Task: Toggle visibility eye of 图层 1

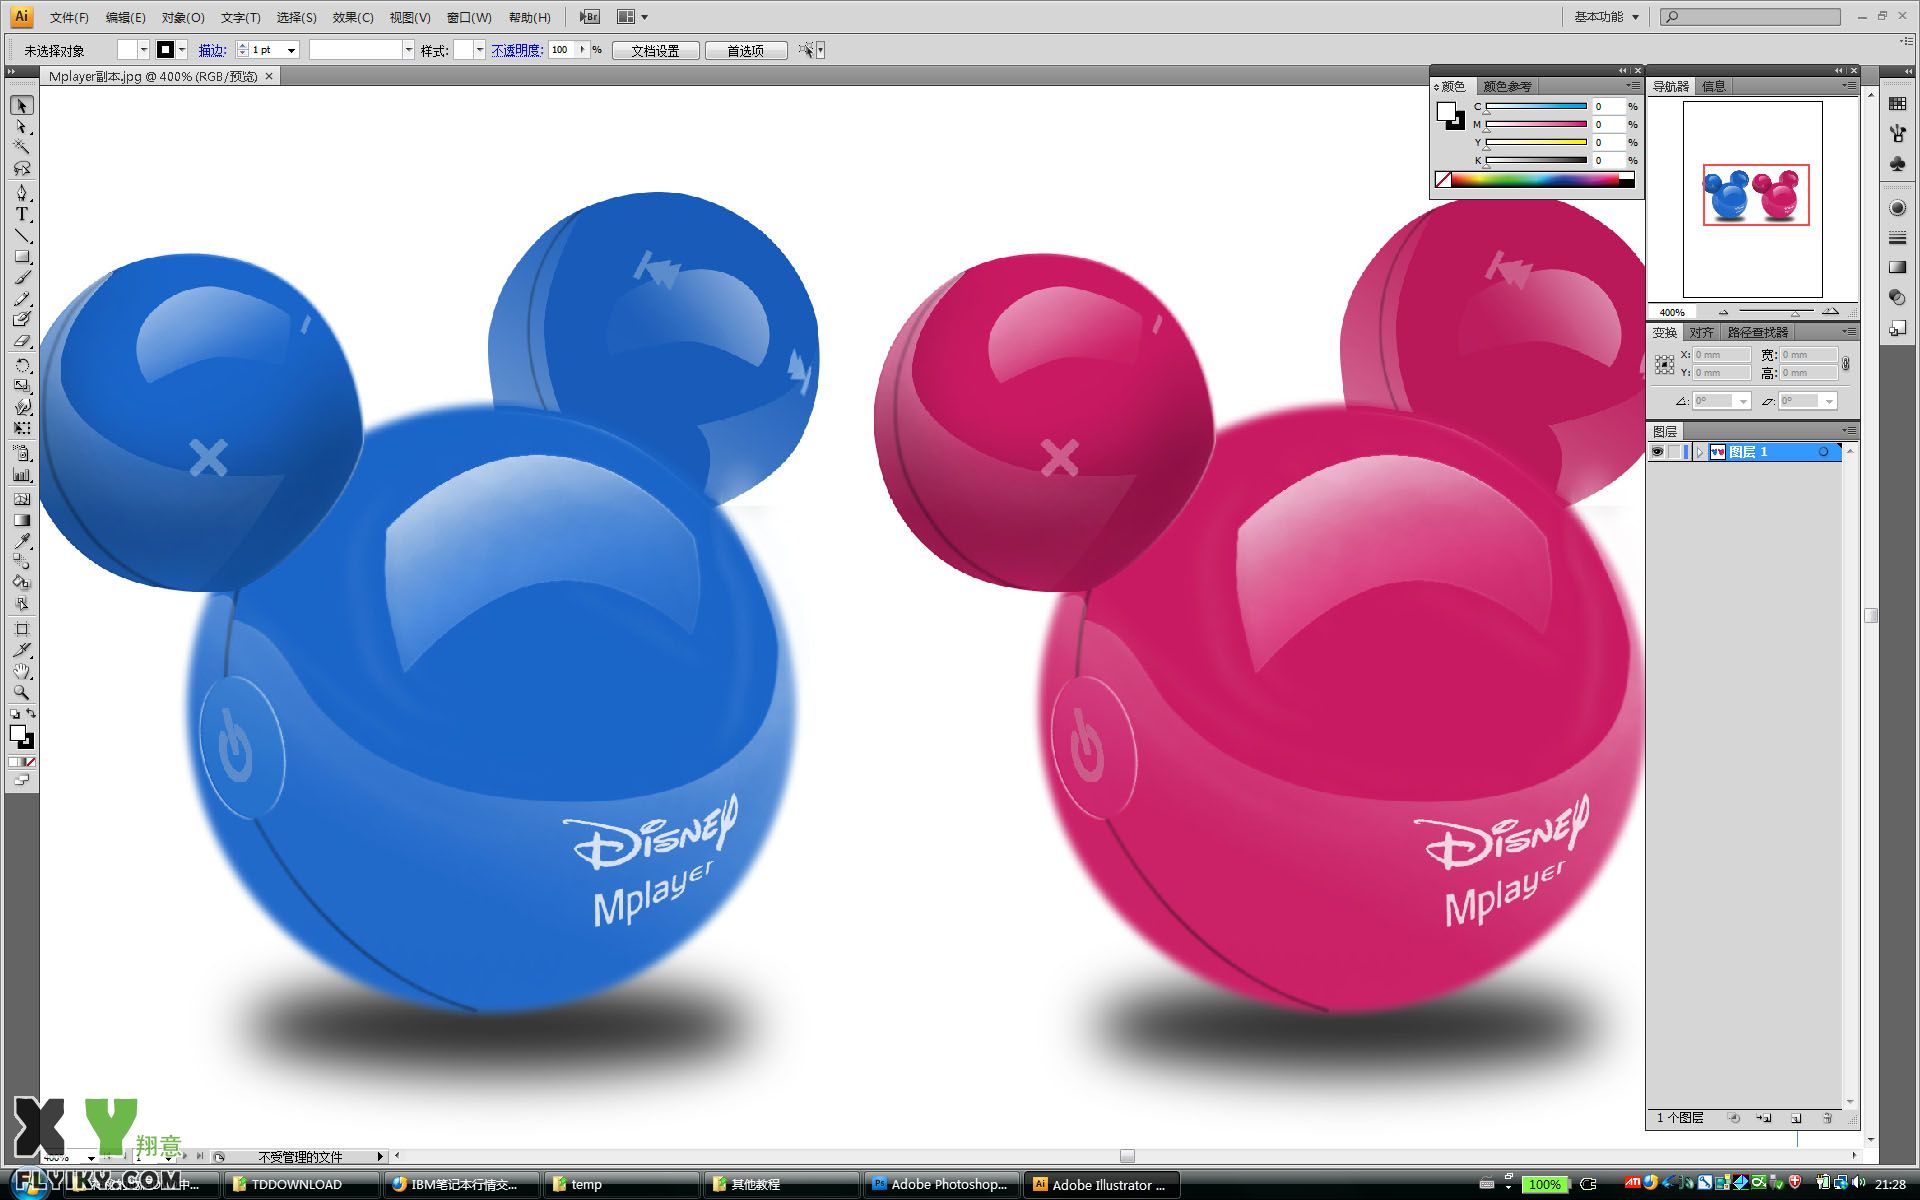Action: (1657, 452)
